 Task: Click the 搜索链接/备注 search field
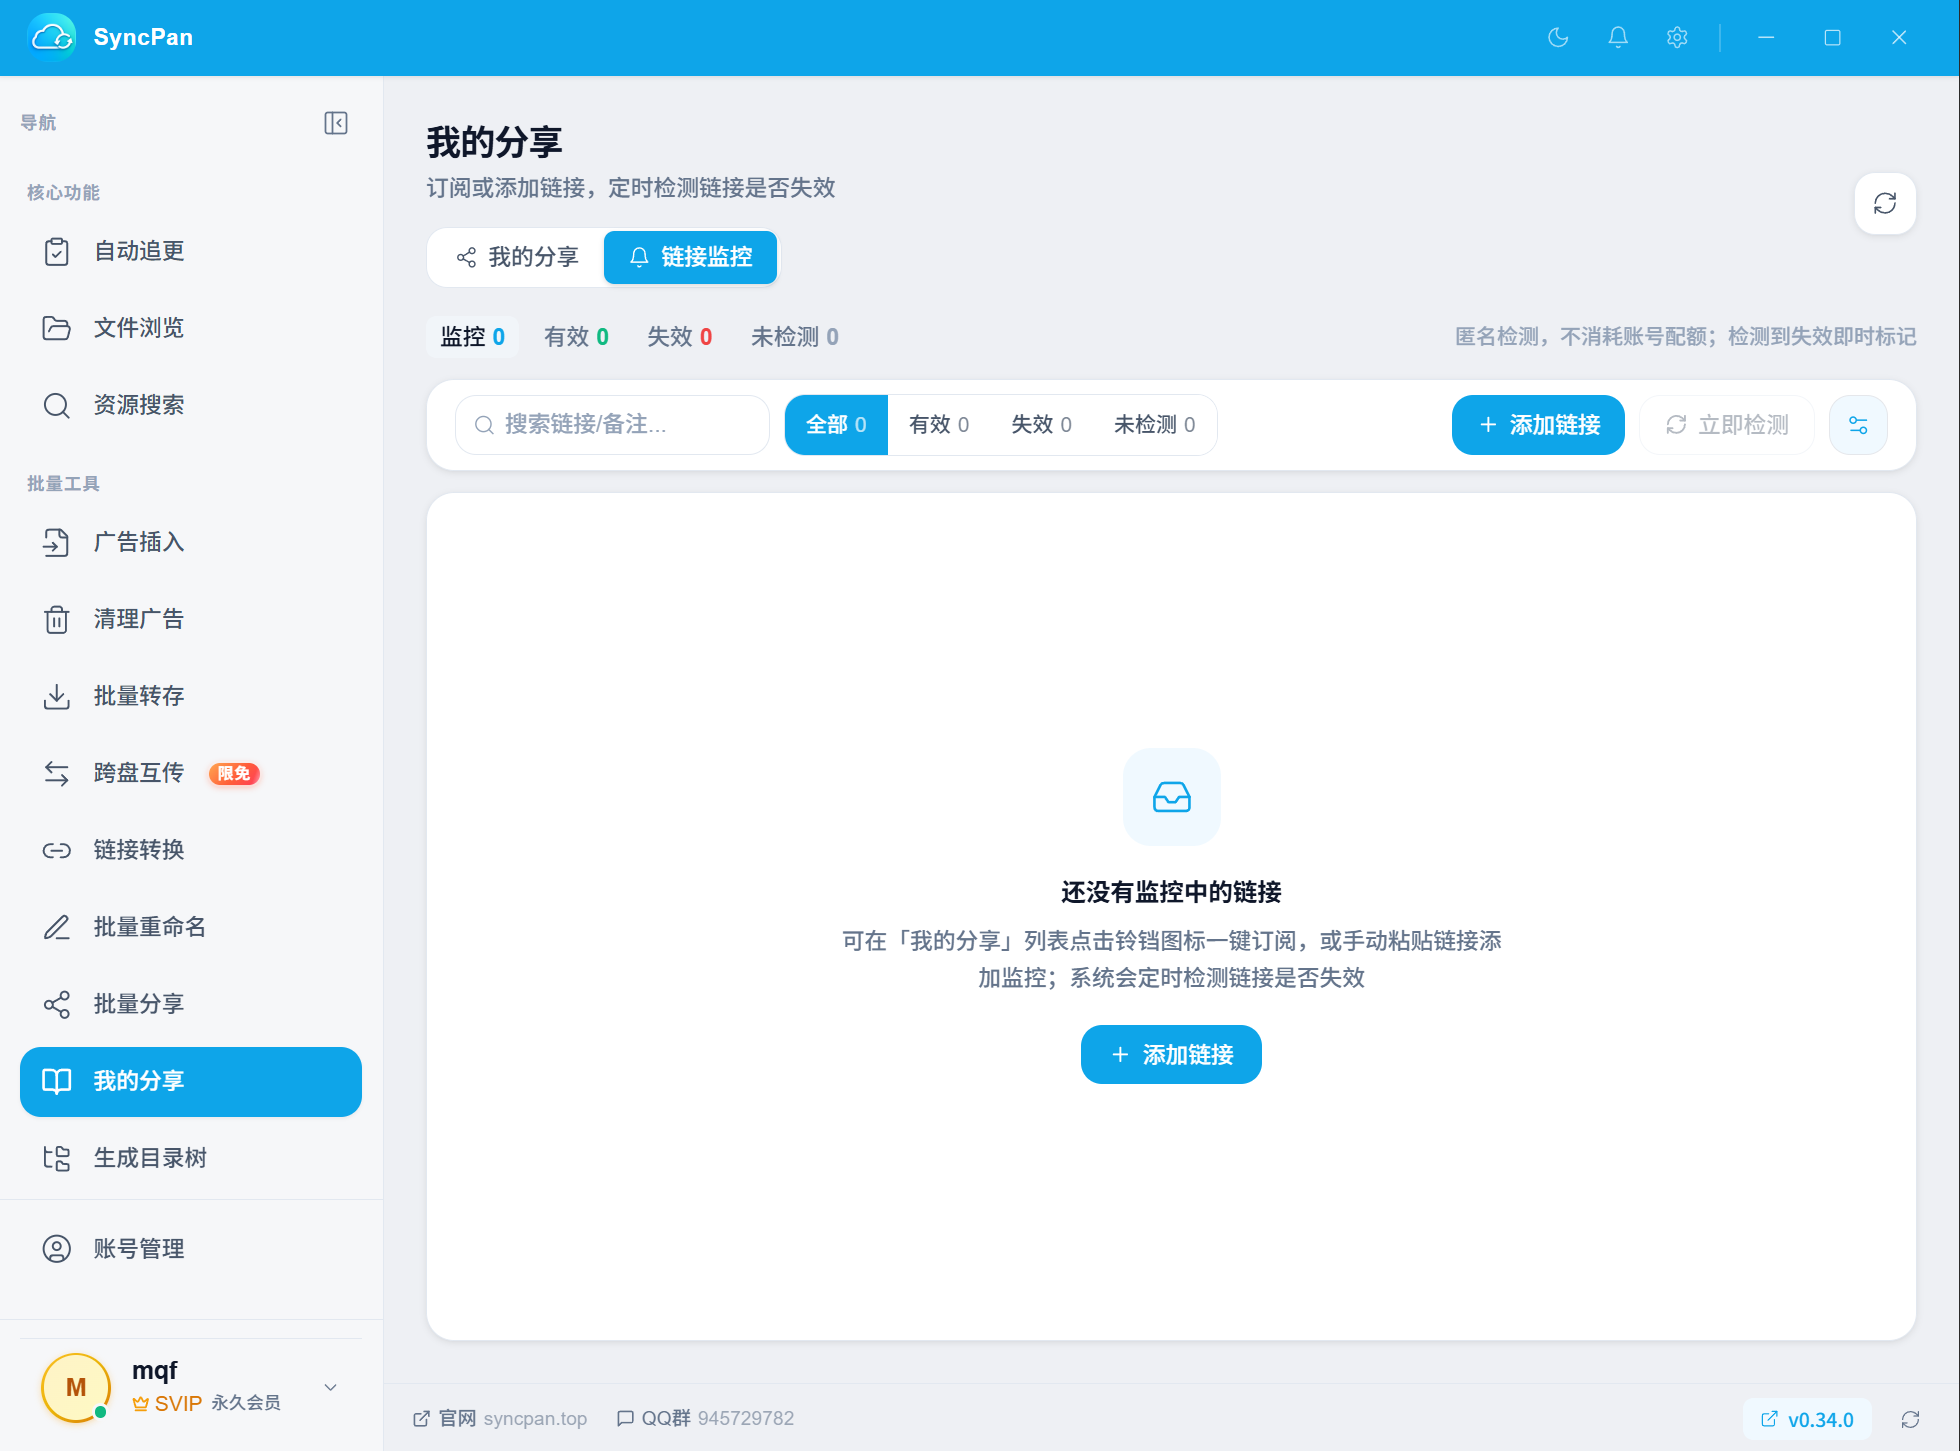click(612, 425)
